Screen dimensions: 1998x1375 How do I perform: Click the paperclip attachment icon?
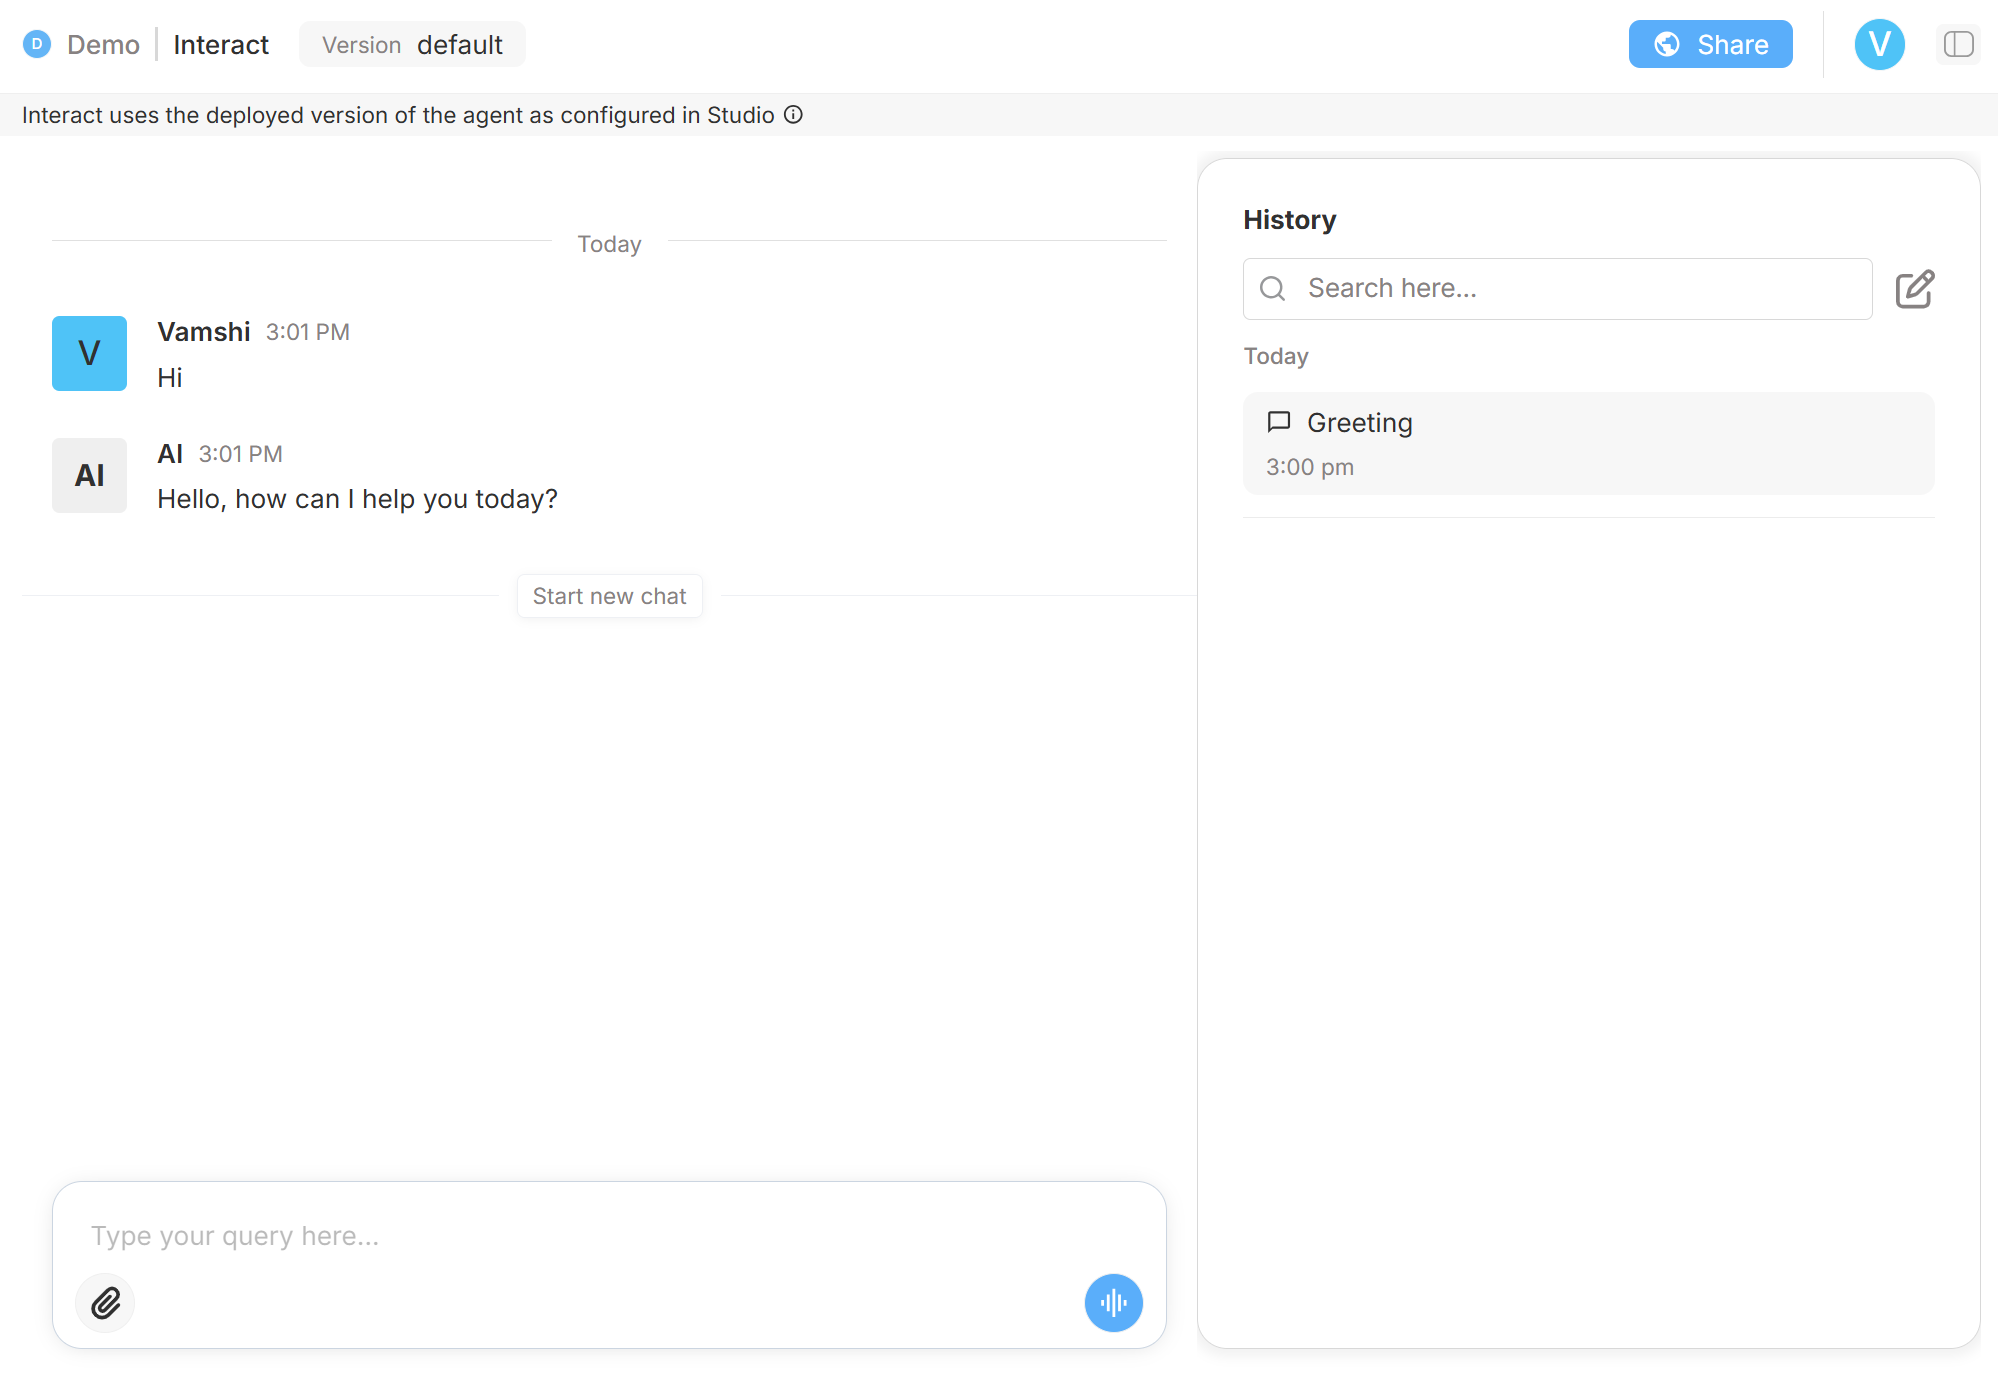point(105,1303)
